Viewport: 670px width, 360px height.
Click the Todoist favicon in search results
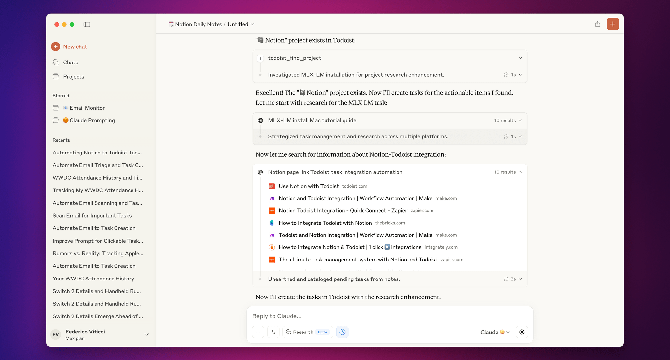tap(271, 186)
